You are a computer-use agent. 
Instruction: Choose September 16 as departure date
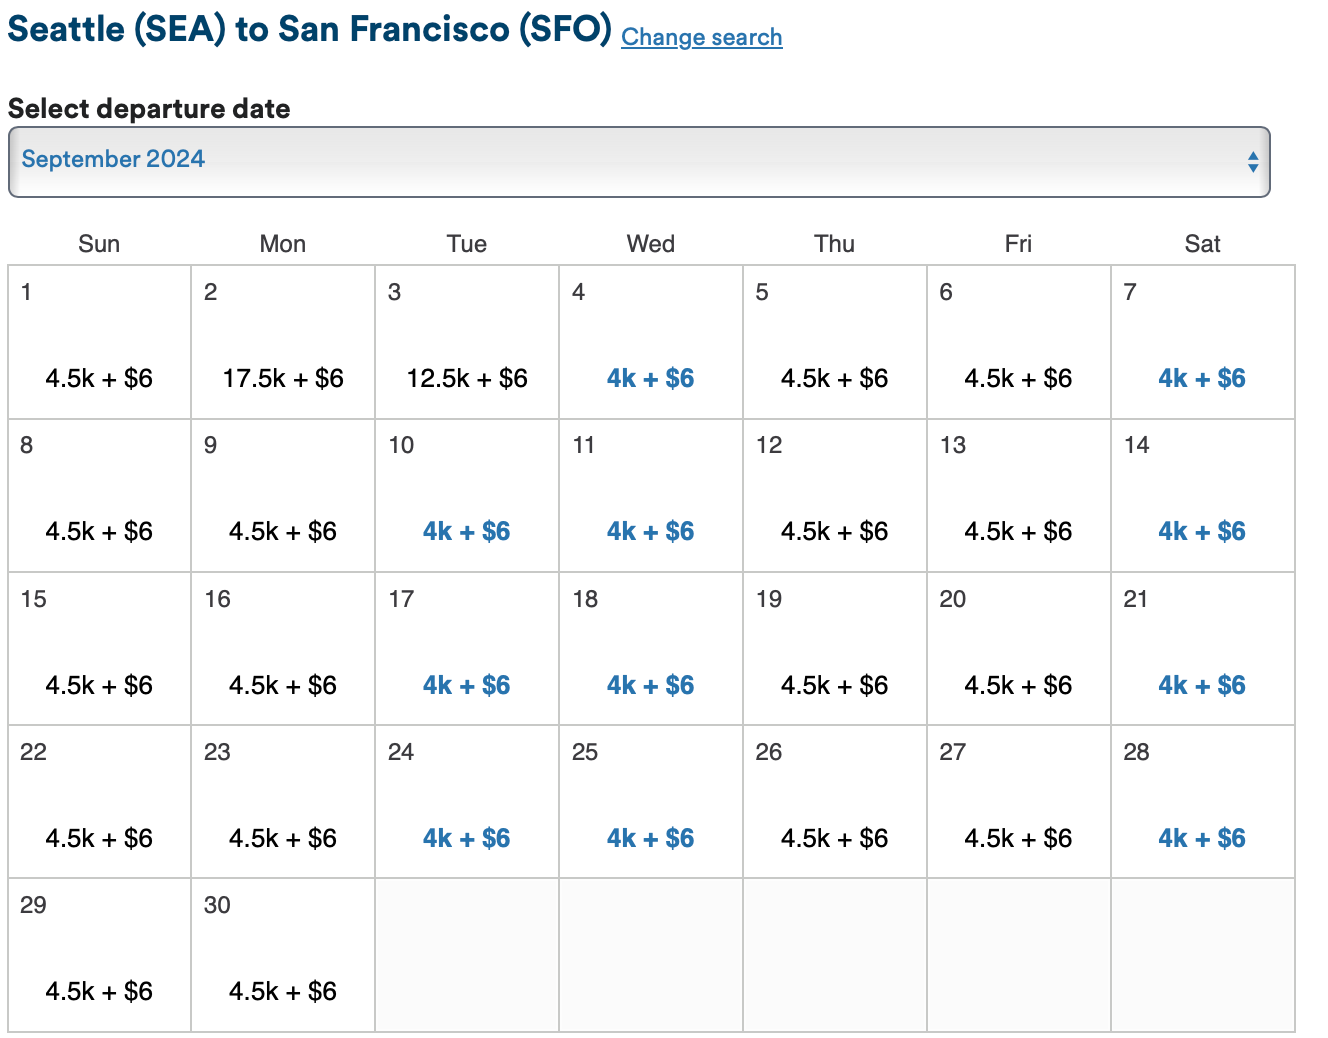283,685
